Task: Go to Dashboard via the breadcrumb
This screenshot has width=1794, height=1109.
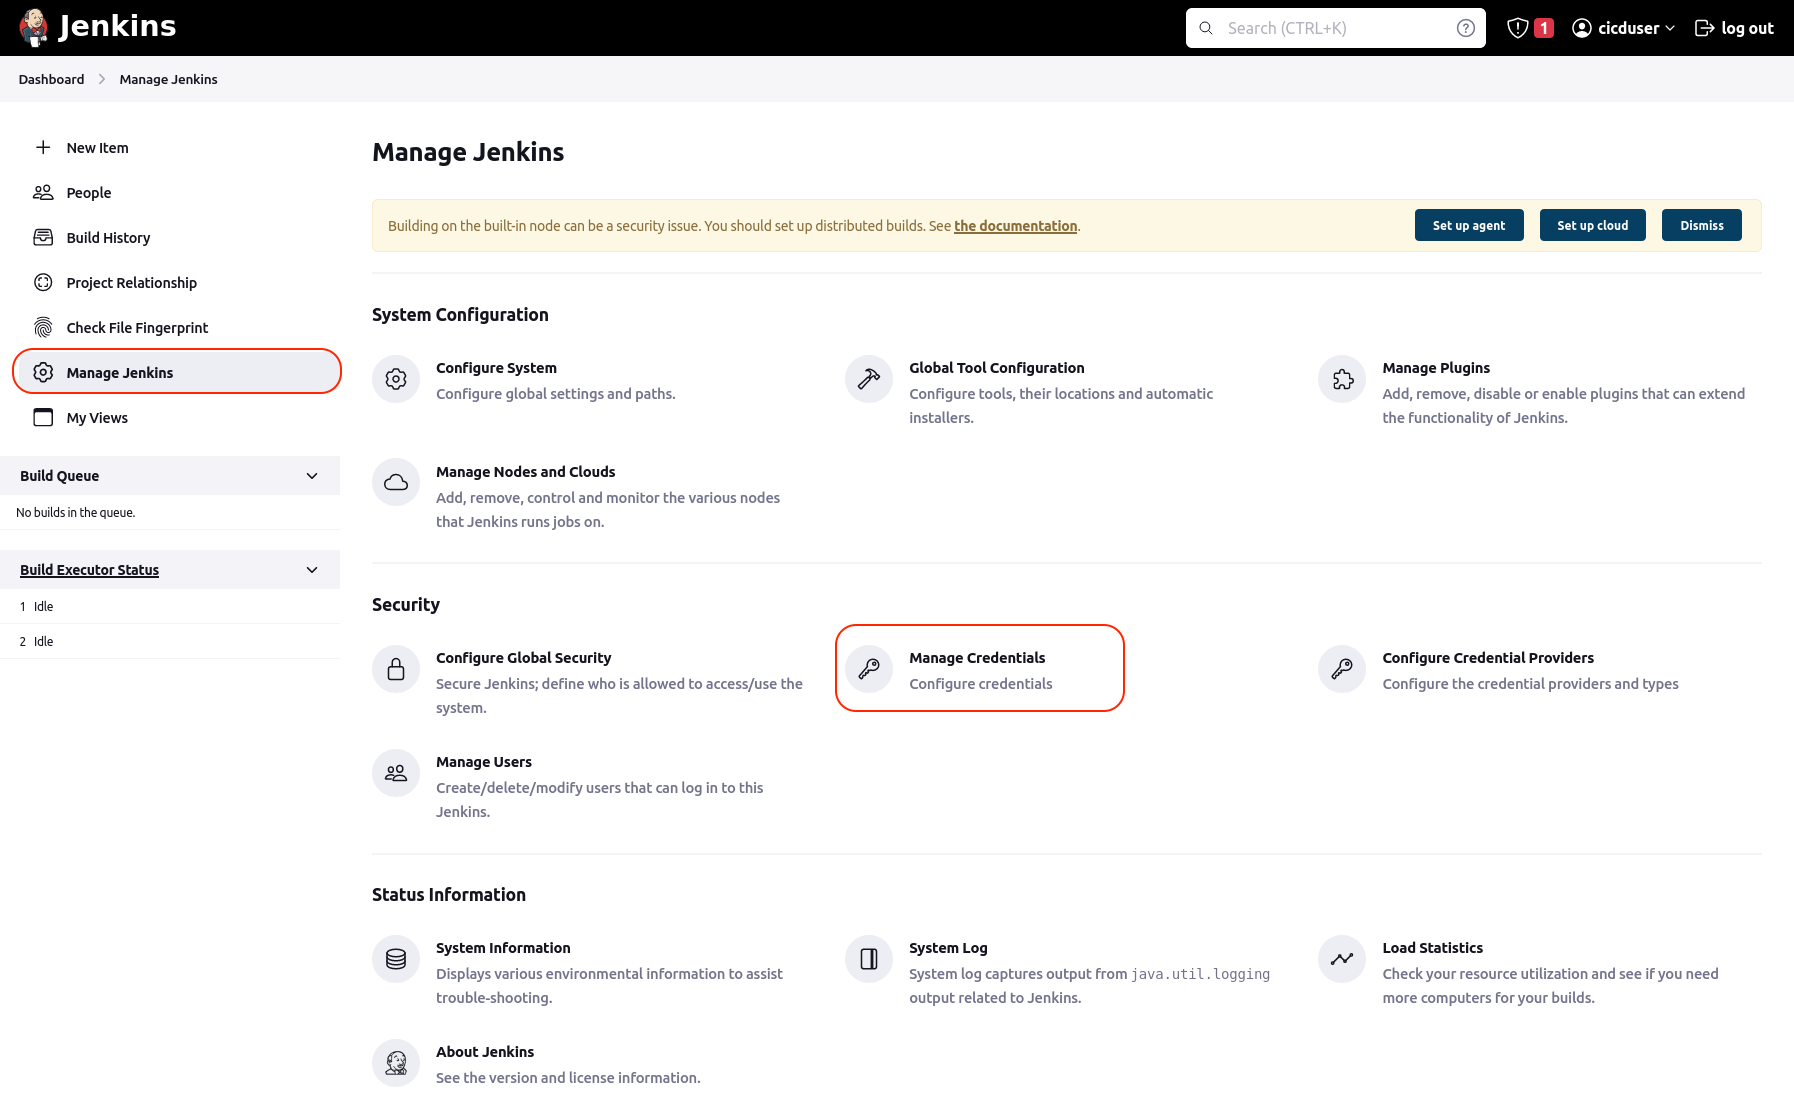Action: coord(51,79)
